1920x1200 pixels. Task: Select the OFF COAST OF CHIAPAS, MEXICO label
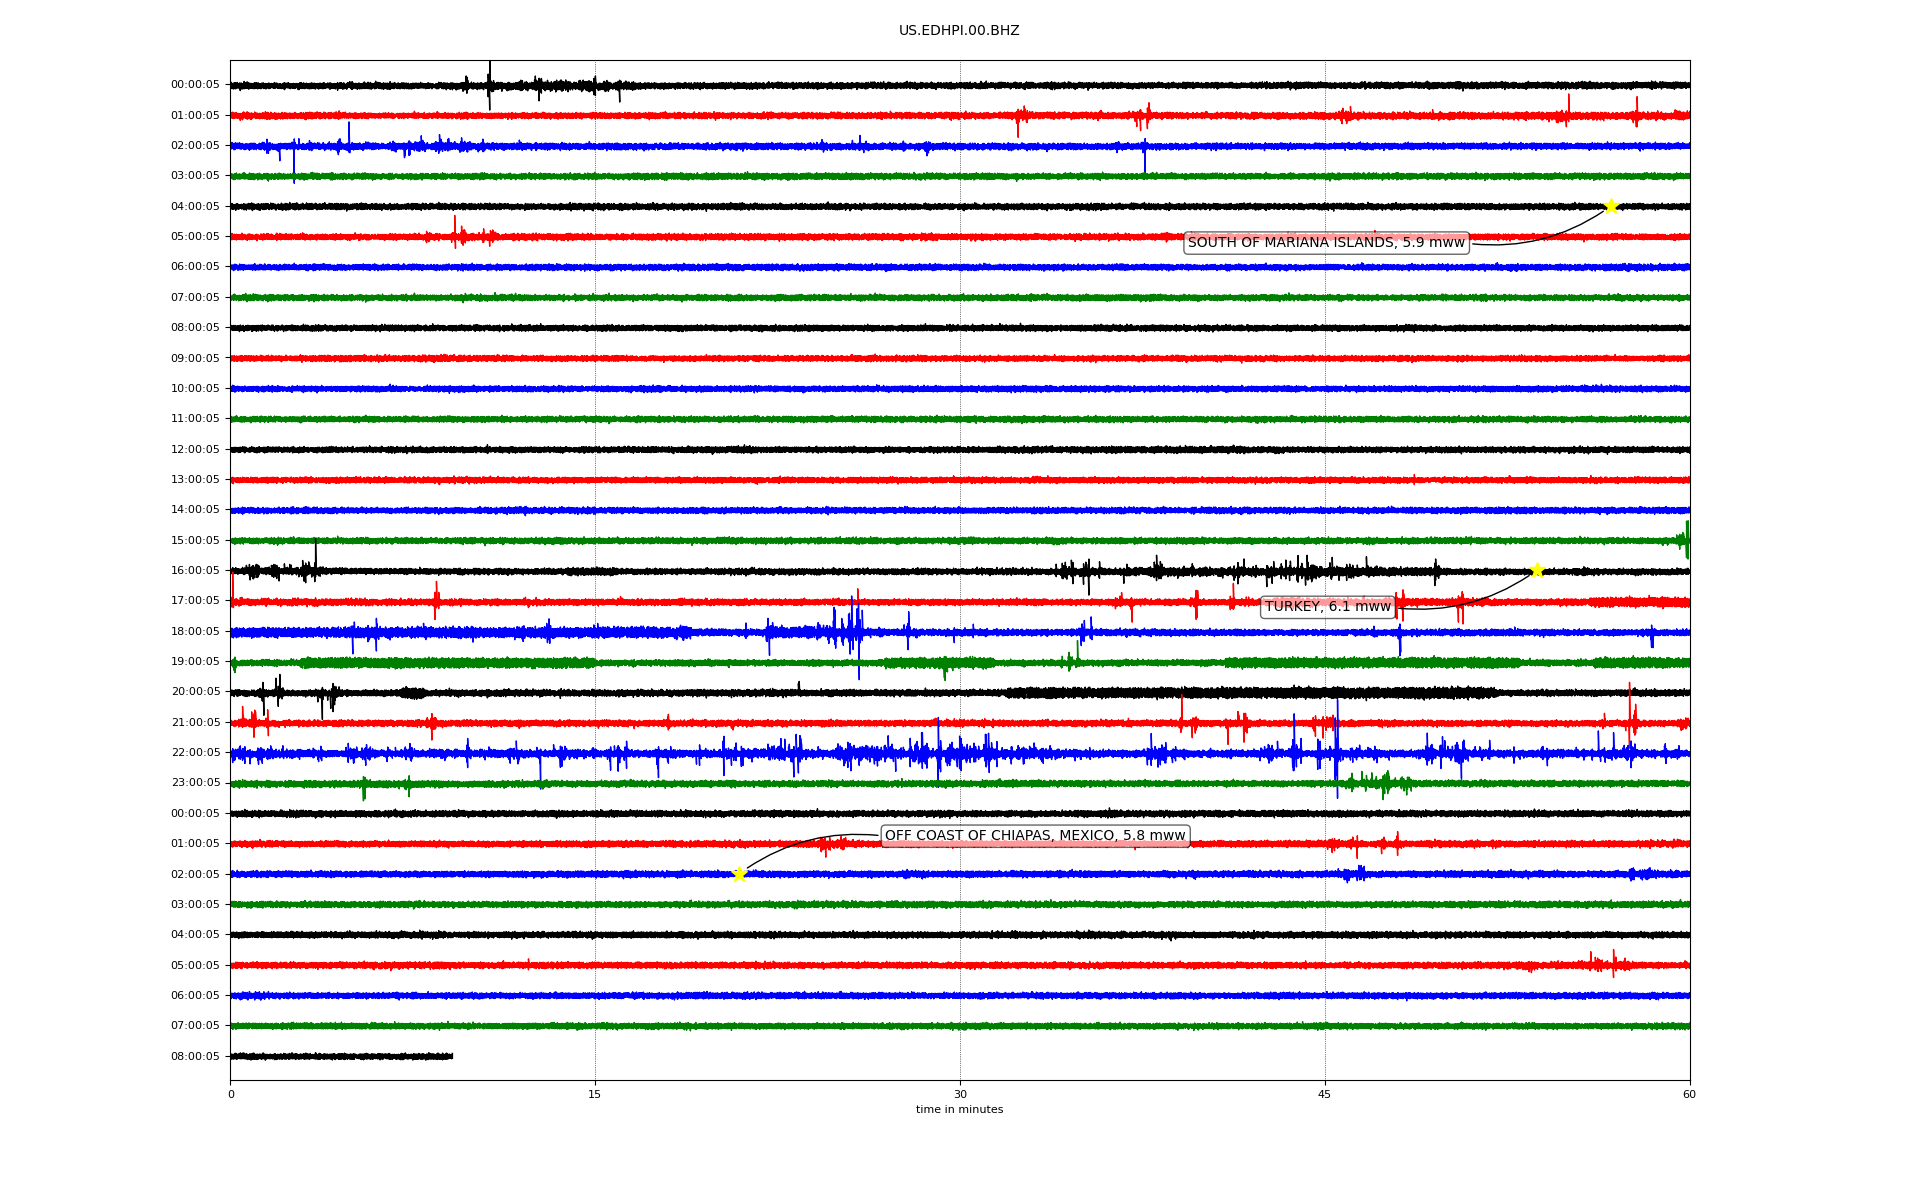(x=1035, y=836)
